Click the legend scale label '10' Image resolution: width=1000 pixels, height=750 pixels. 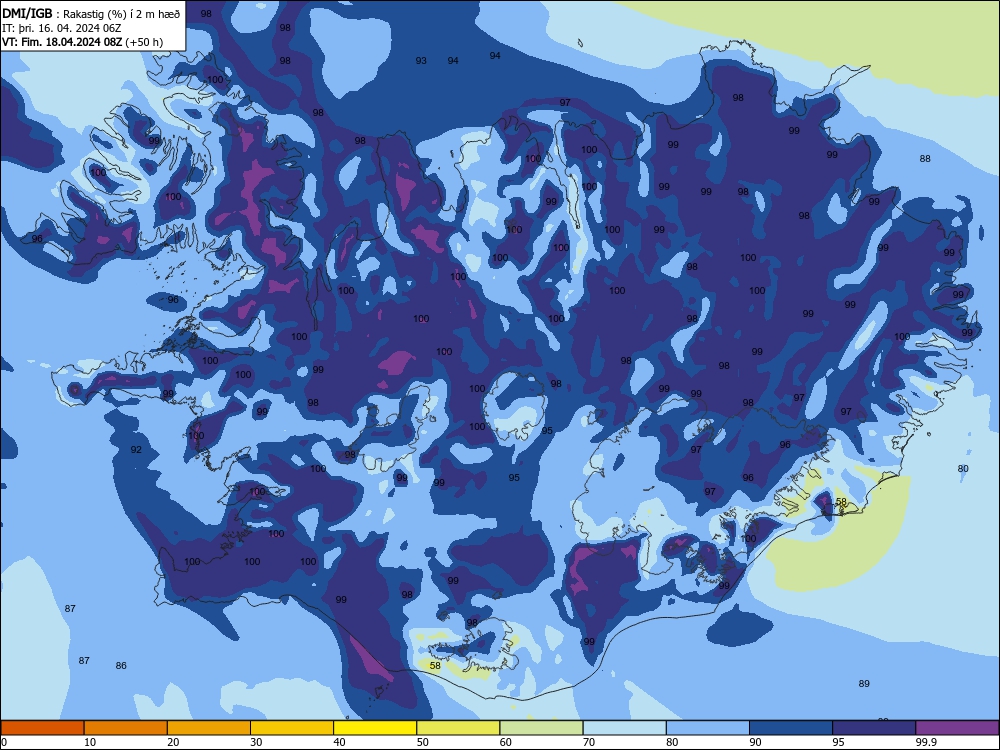coord(90,742)
